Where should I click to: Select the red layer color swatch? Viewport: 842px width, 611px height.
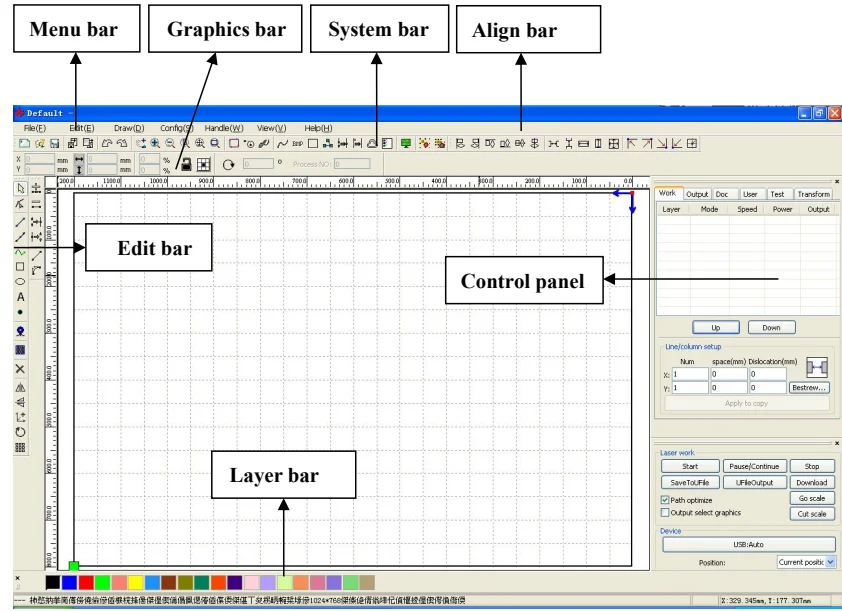(86, 583)
